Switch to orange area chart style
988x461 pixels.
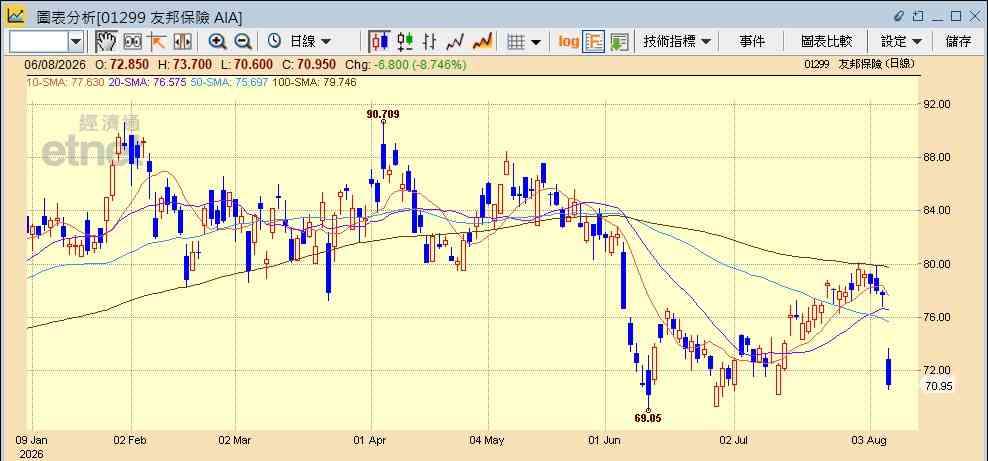click(x=482, y=42)
